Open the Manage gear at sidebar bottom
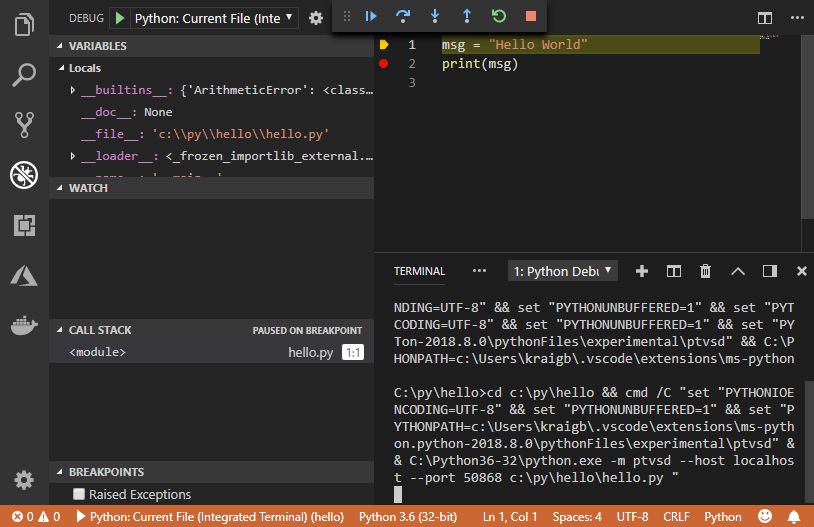 pos(24,480)
